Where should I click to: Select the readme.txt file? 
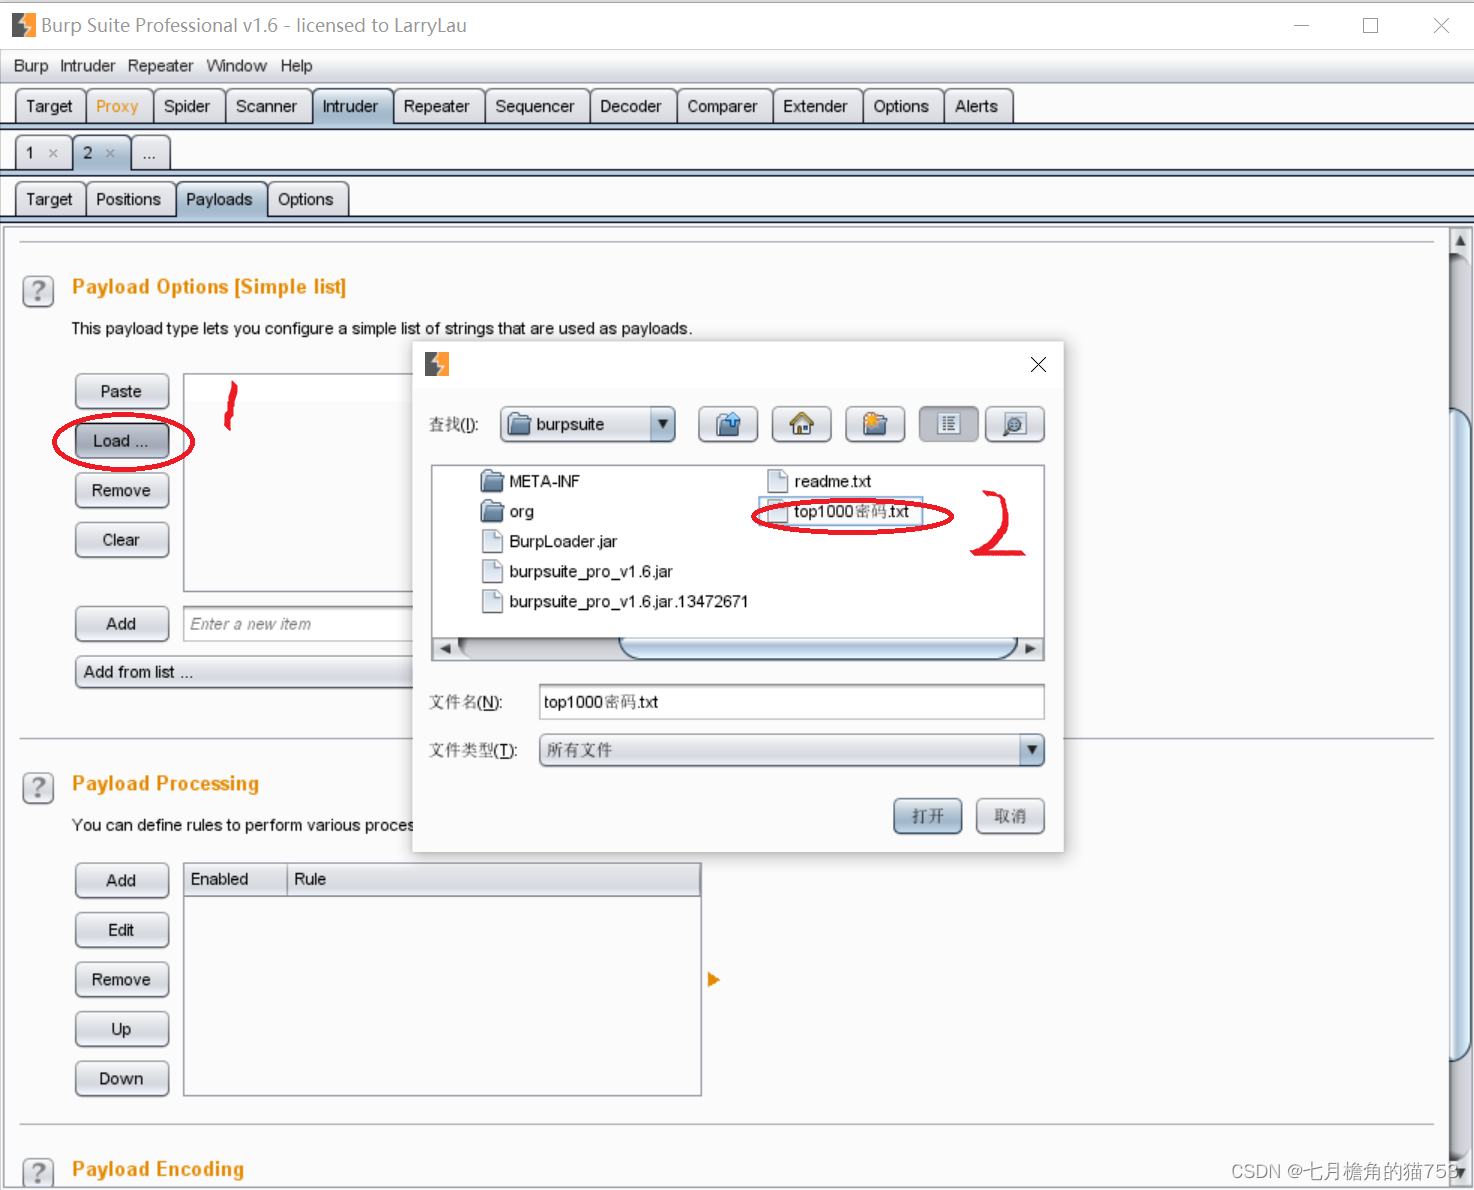tap(819, 481)
